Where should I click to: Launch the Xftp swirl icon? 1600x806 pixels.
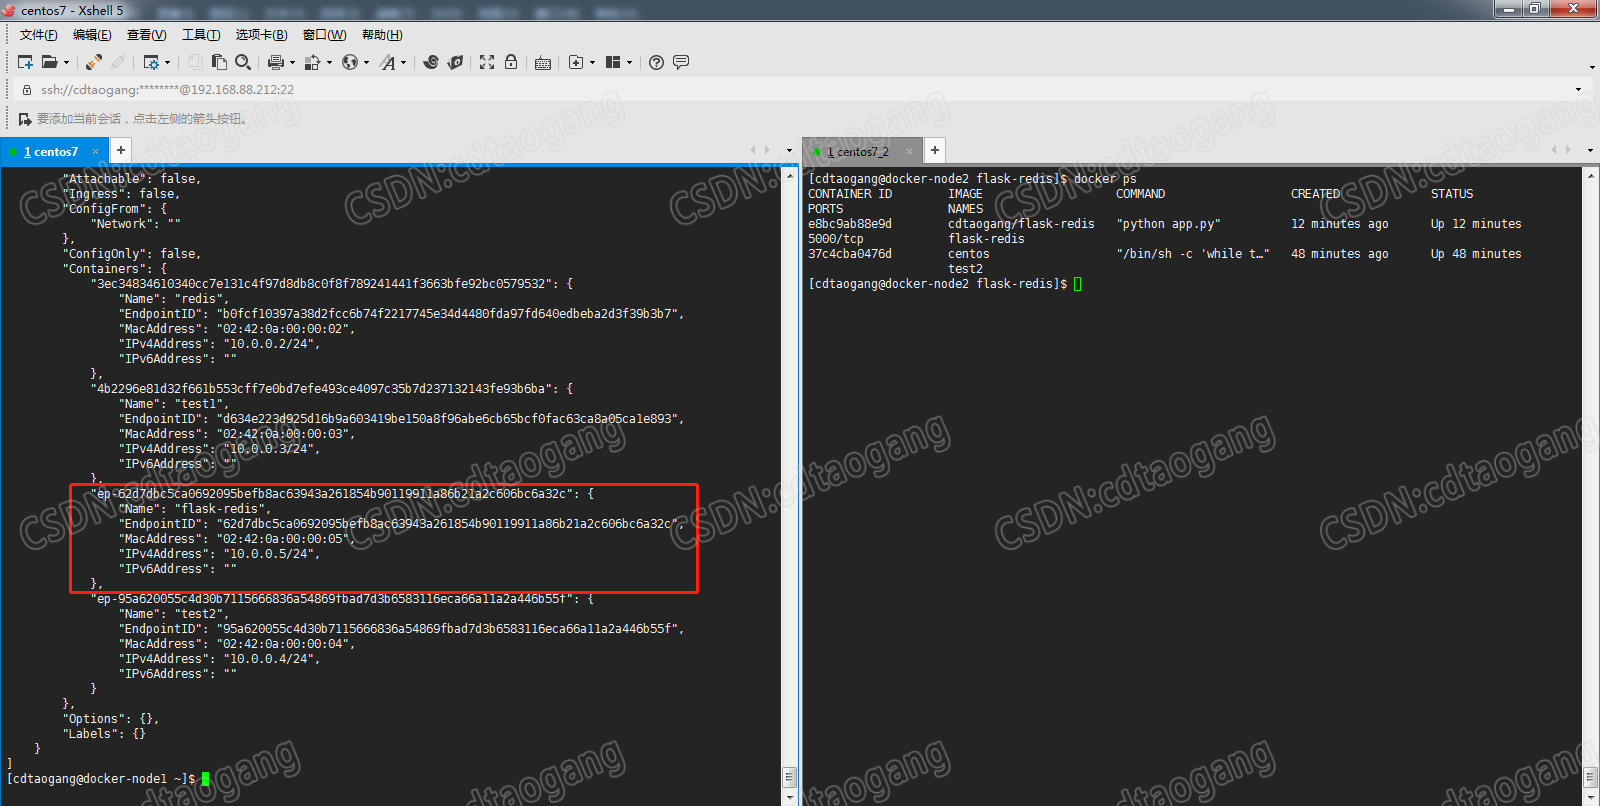(x=431, y=62)
